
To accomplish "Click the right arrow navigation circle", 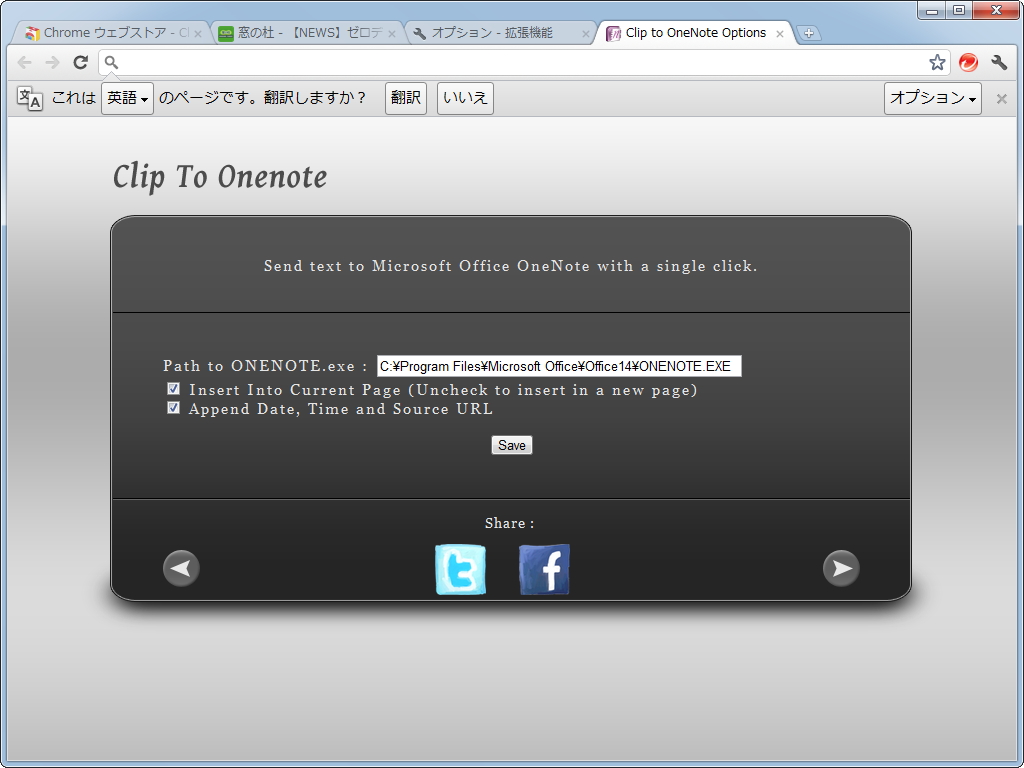I will coord(841,567).
